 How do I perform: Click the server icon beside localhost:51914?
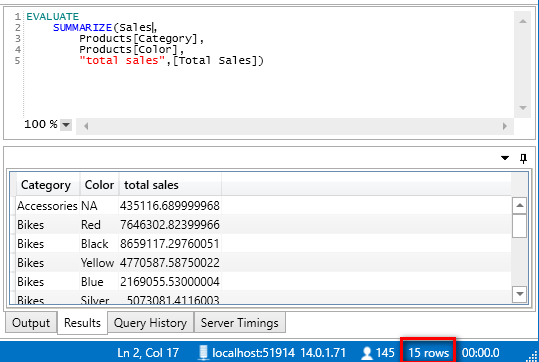[204, 352]
